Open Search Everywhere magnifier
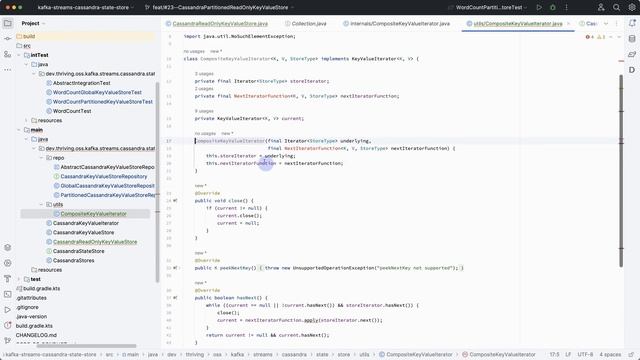Image resolution: width=640 pixels, height=360 pixels. tap(616, 7)
